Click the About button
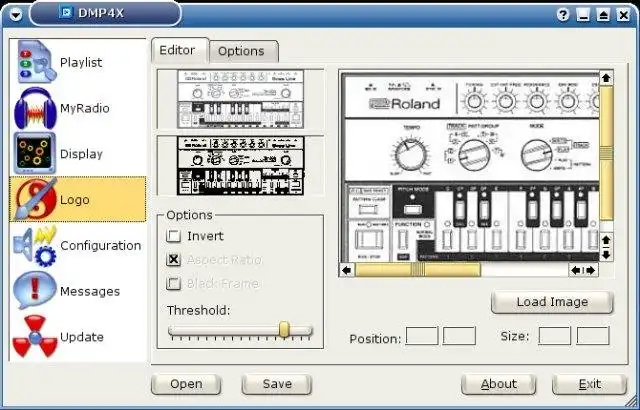 [x=499, y=384]
